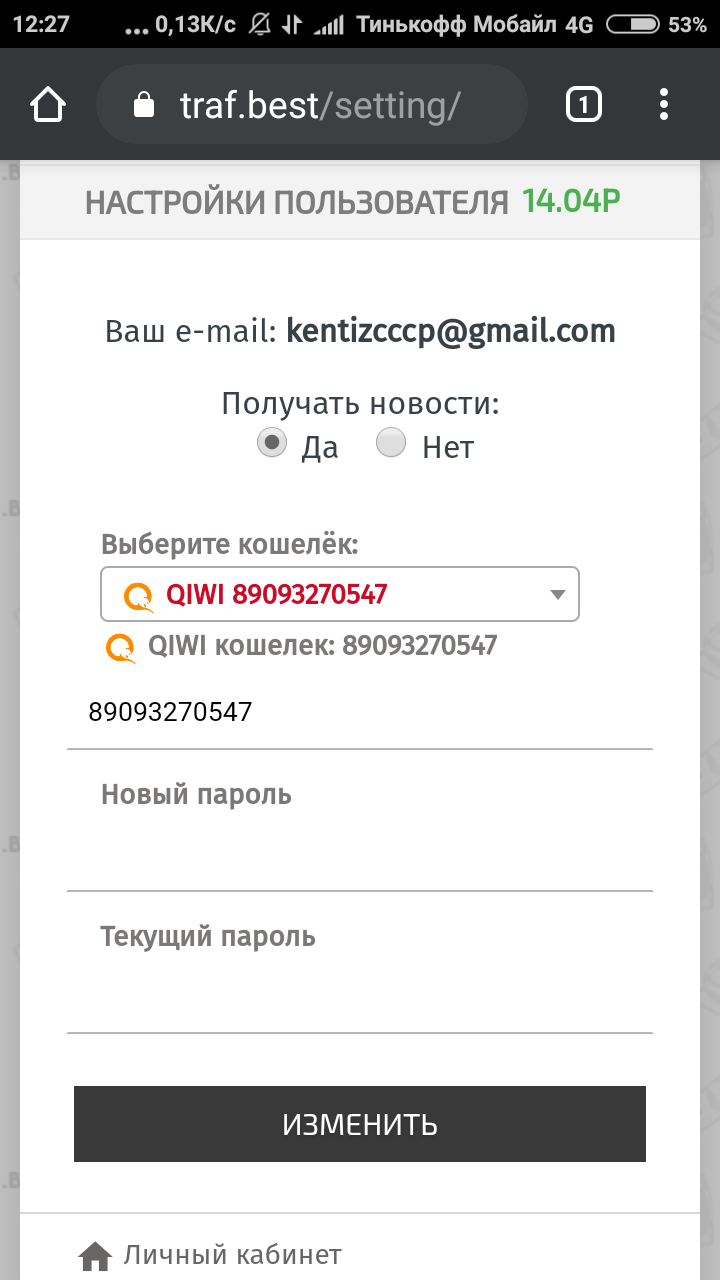Image resolution: width=720 pixels, height=1280 pixels.
Task: Tap the ИЗМЕНИТЬ button
Action: point(360,1124)
